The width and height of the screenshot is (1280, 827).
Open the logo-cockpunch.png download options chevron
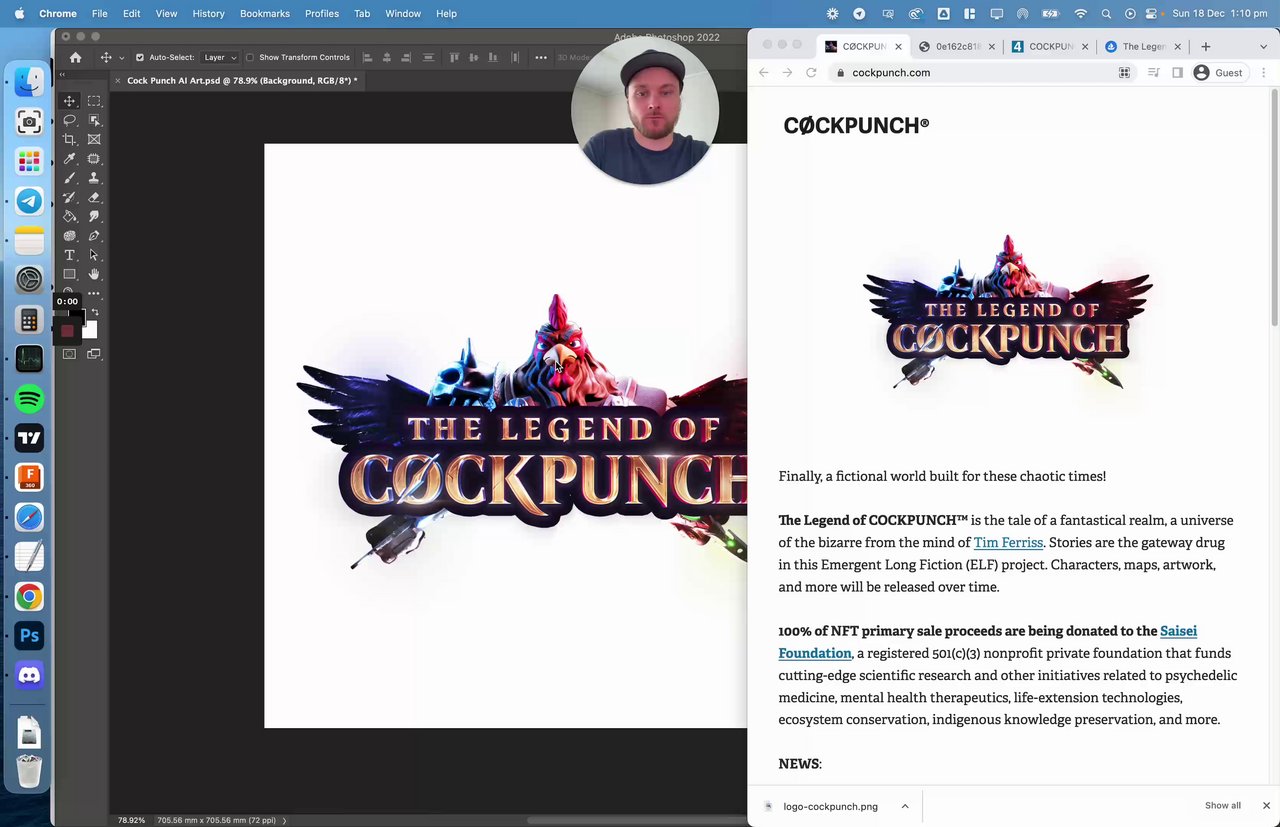(x=905, y=806)
